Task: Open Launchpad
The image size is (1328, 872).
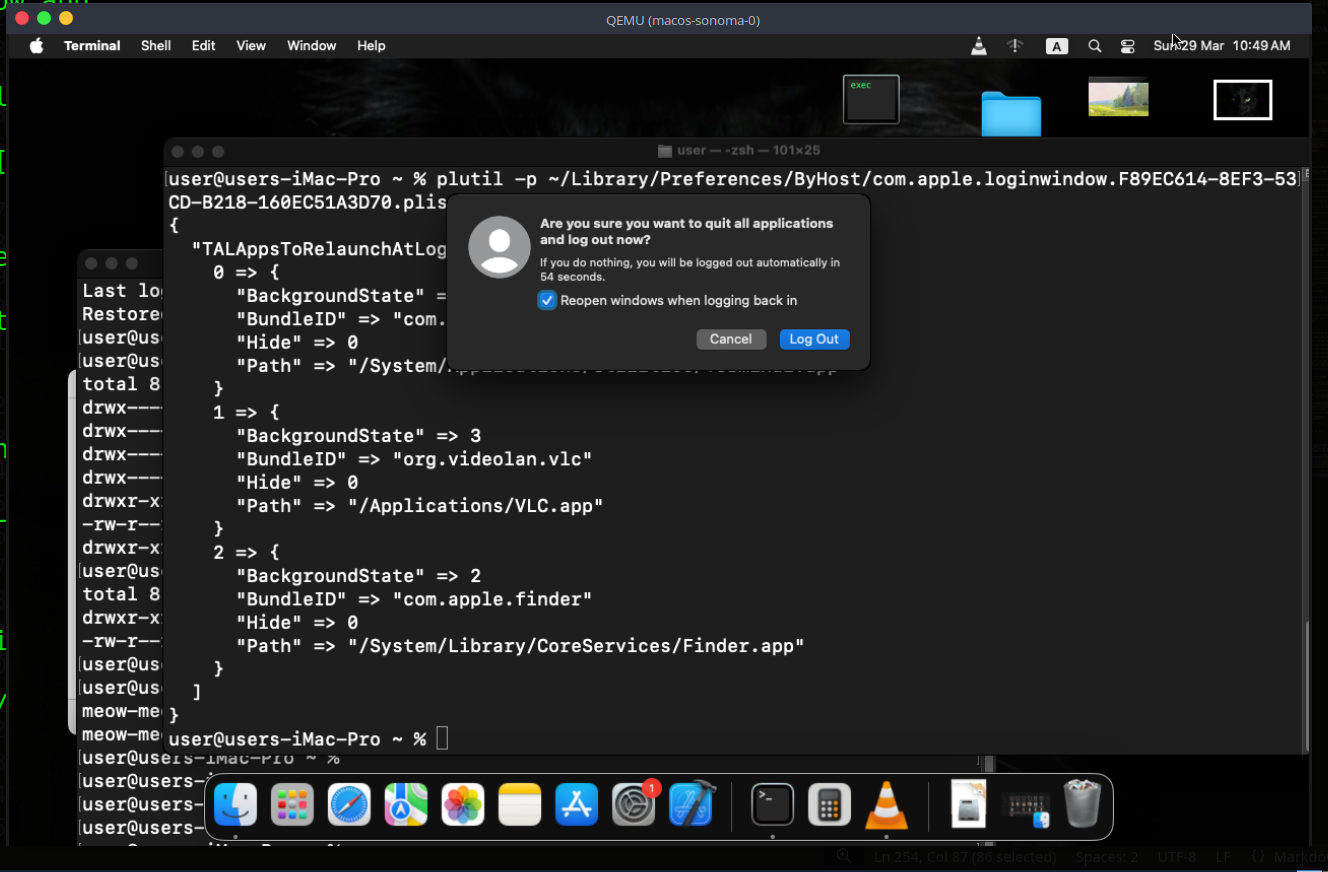Action: tap(292, 806)
